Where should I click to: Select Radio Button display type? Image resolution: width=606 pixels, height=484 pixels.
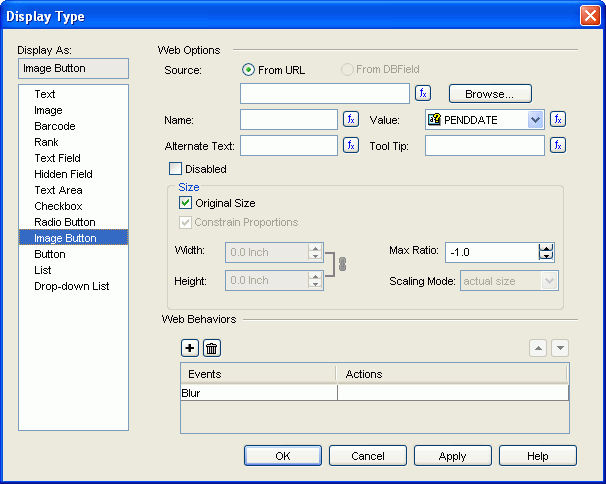(73, 222)
